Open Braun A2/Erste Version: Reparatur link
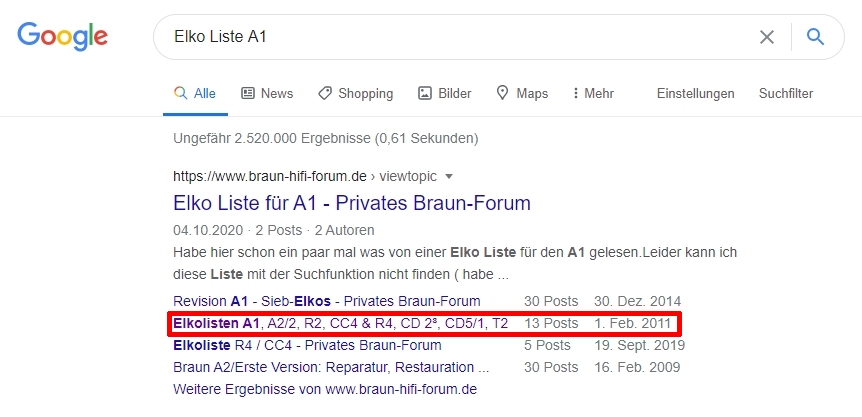 [x=331, y=367]
